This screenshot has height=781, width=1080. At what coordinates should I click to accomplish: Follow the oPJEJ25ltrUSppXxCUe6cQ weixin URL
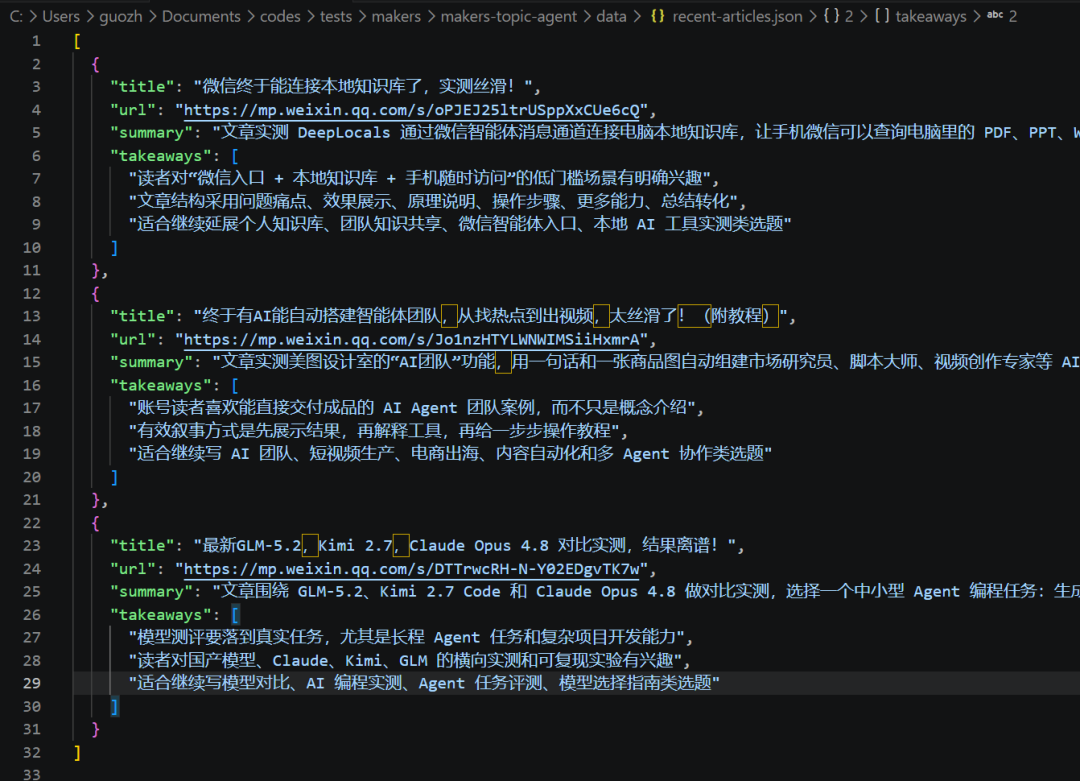(411, 110)
